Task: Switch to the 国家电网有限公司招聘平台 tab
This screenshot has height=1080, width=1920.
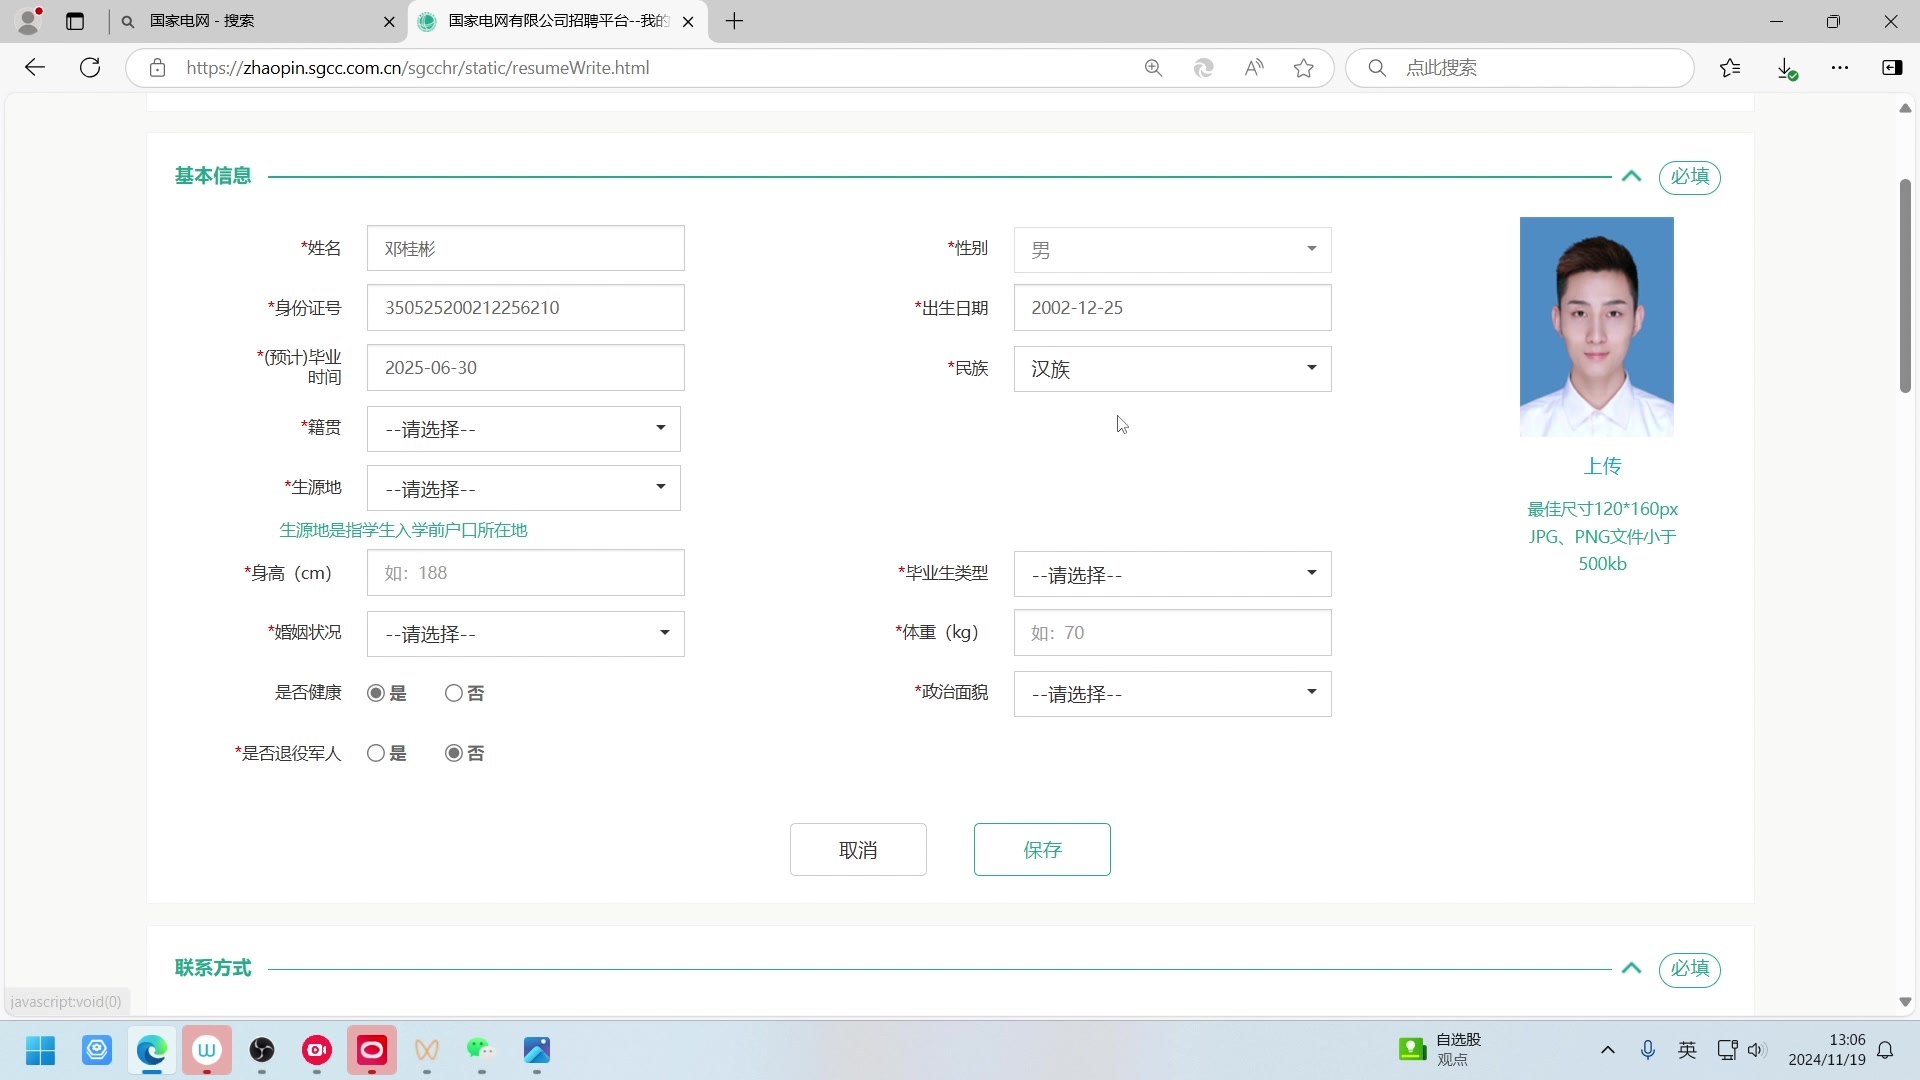Action: click(558, 21)
